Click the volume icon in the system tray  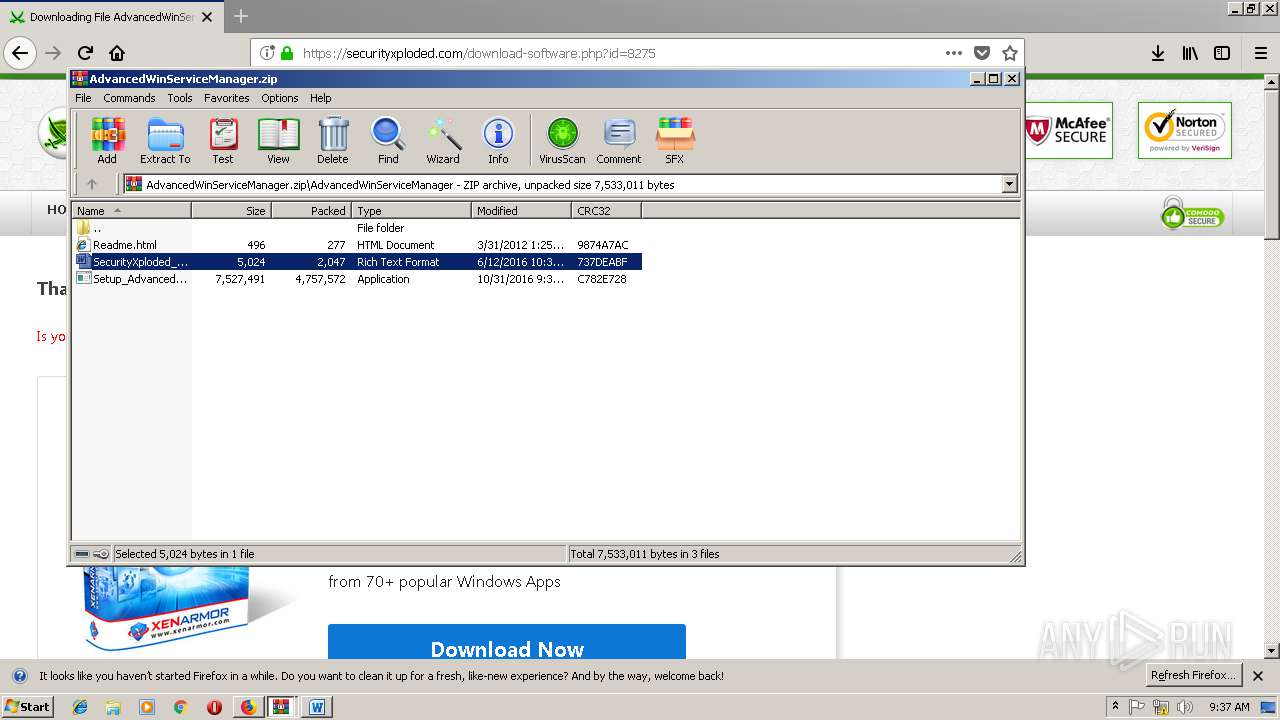coord(1185,707)
